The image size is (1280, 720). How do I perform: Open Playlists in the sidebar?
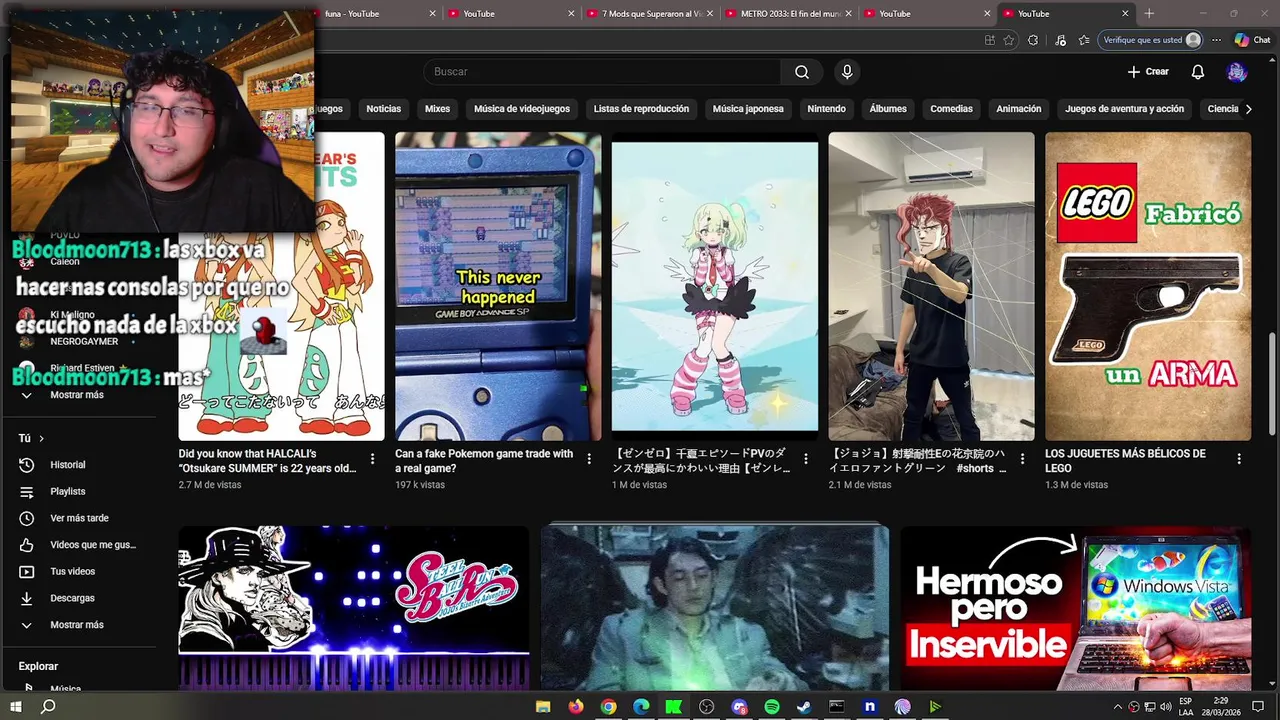coord(68,492)
